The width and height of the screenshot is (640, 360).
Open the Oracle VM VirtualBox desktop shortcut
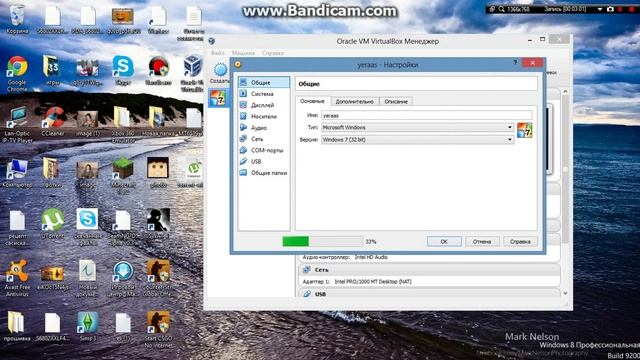coord(193,73)
